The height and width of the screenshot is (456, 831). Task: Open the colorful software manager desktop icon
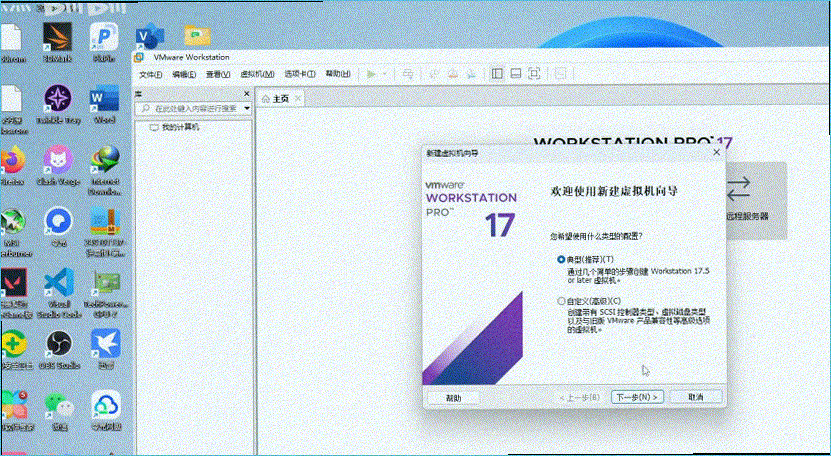click(14, 411)
